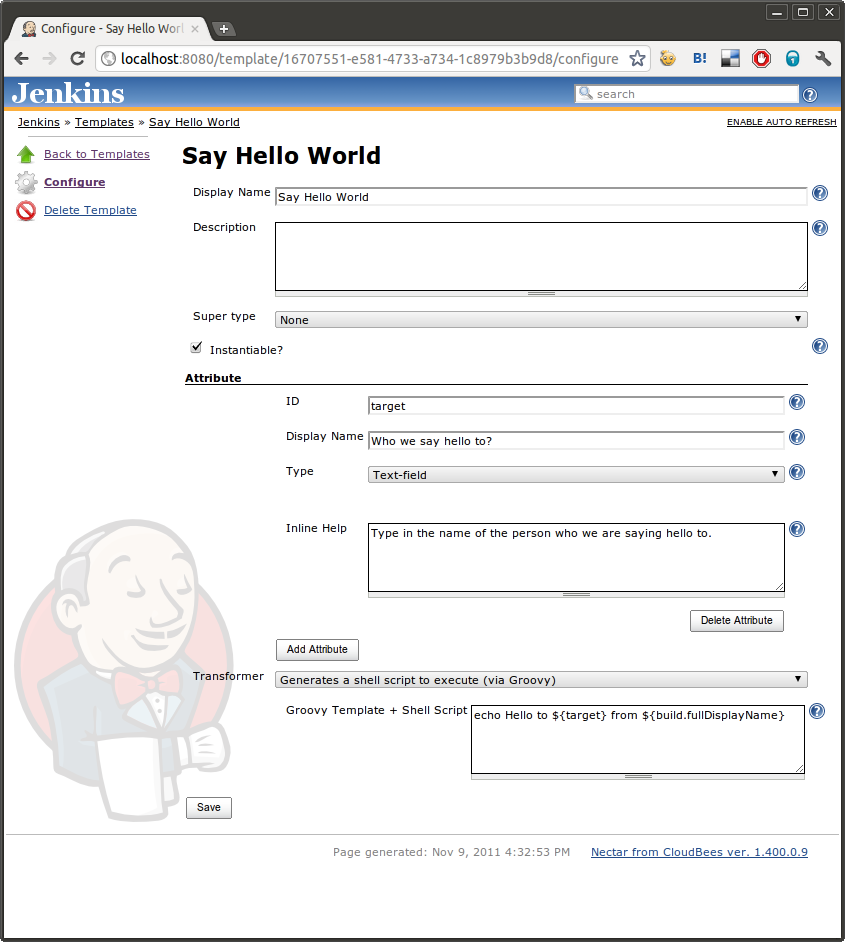Click Enable Auto Refresh link
This screenshot has height=942, width=845.
pyautogui.click(x=781, y=122)
